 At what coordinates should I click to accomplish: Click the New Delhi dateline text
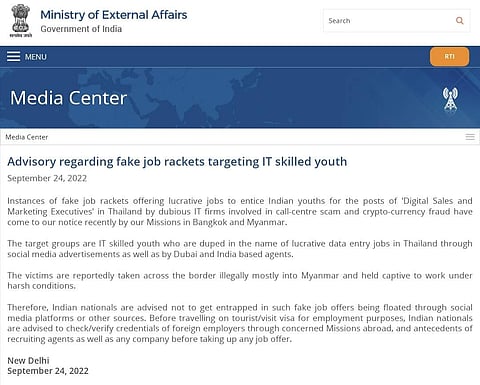28,360
